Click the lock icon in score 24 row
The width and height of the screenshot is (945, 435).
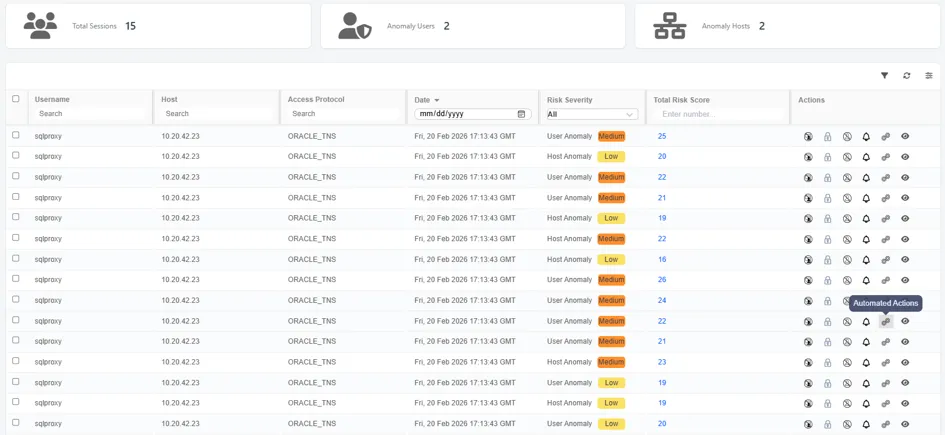point(827,301)
